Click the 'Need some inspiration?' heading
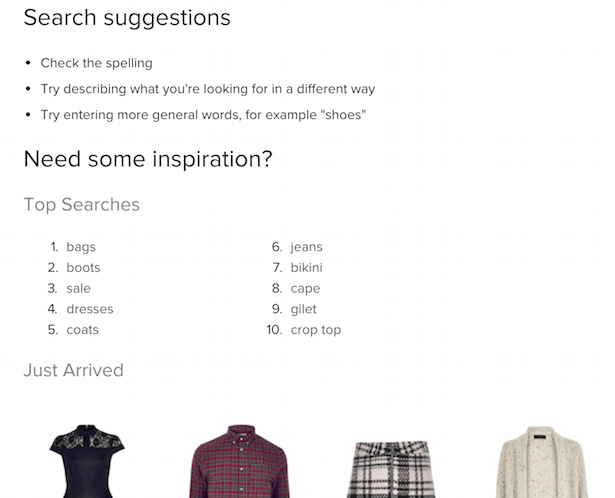 pyautogui.click(x=147, y=159)
